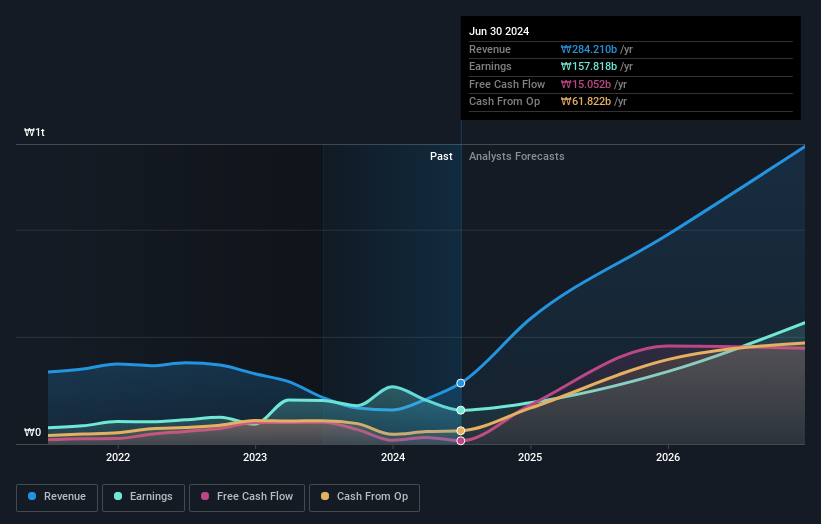This screenshot has width=821, height=524.
Task: Toggle the Revenue legend series
Action: tap(57, 497)
